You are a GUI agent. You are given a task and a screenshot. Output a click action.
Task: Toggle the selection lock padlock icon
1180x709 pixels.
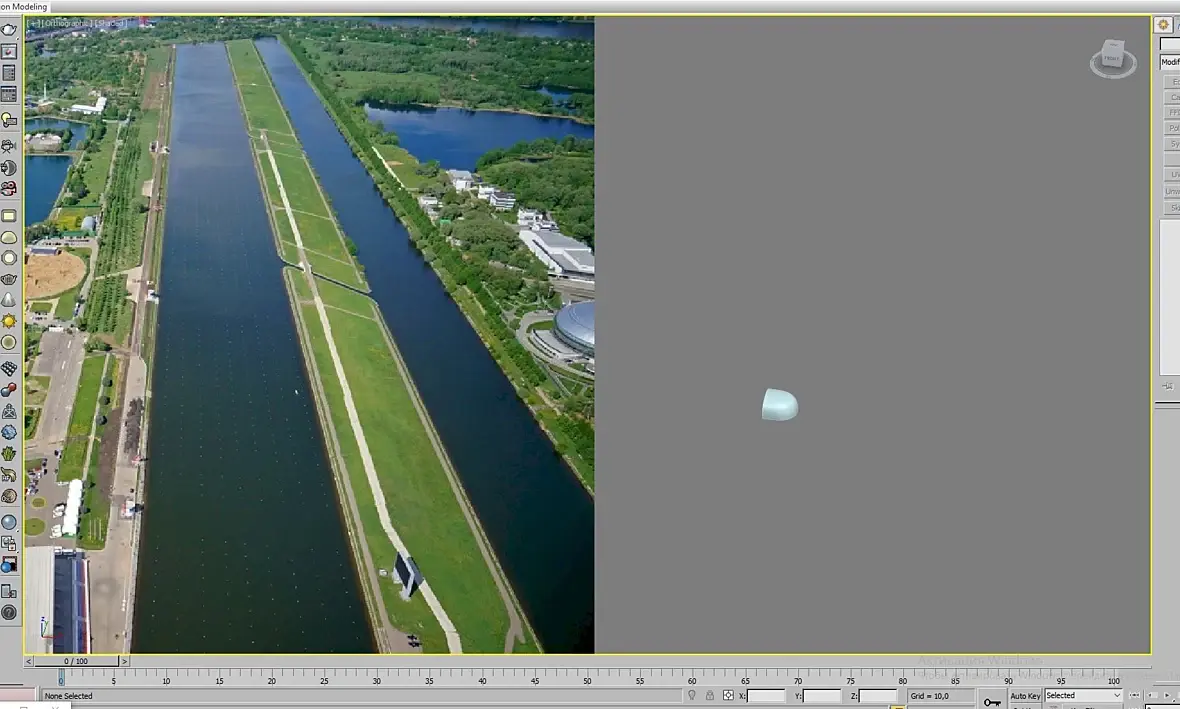tap(710, 695)
